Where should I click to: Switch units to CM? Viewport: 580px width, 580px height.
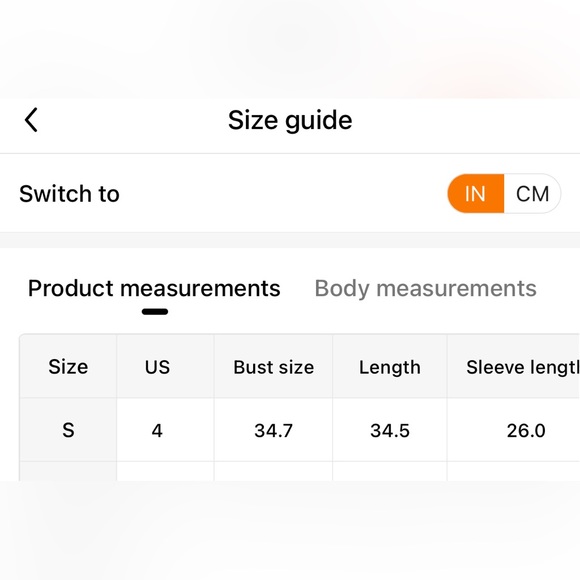pyautogui.click(x=532, y=193)
